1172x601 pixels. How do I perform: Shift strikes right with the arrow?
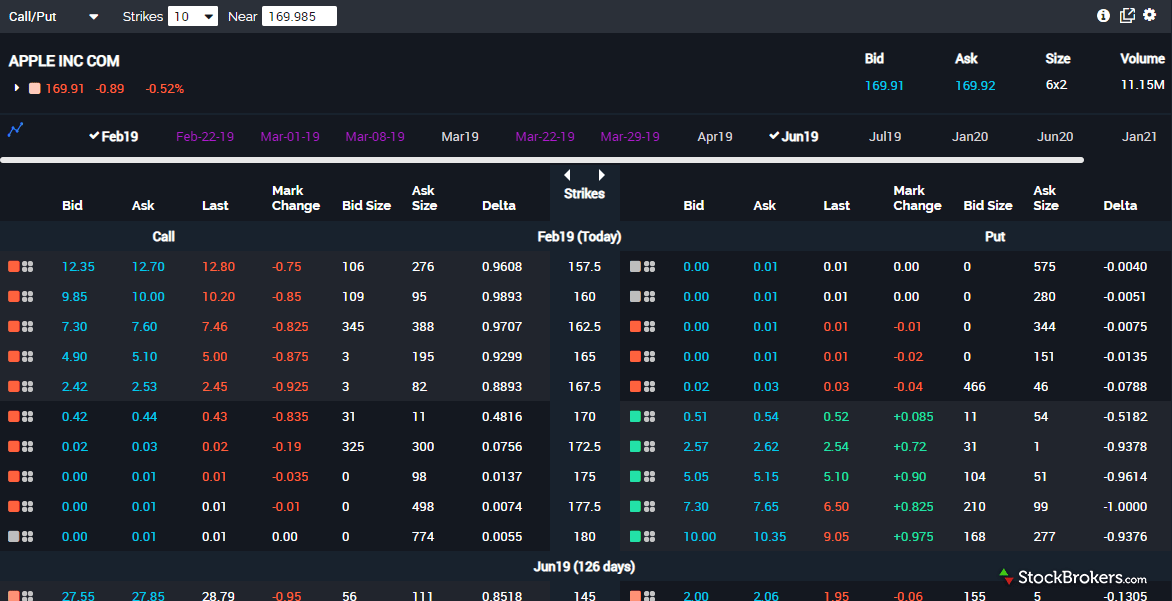pos(602,175)
